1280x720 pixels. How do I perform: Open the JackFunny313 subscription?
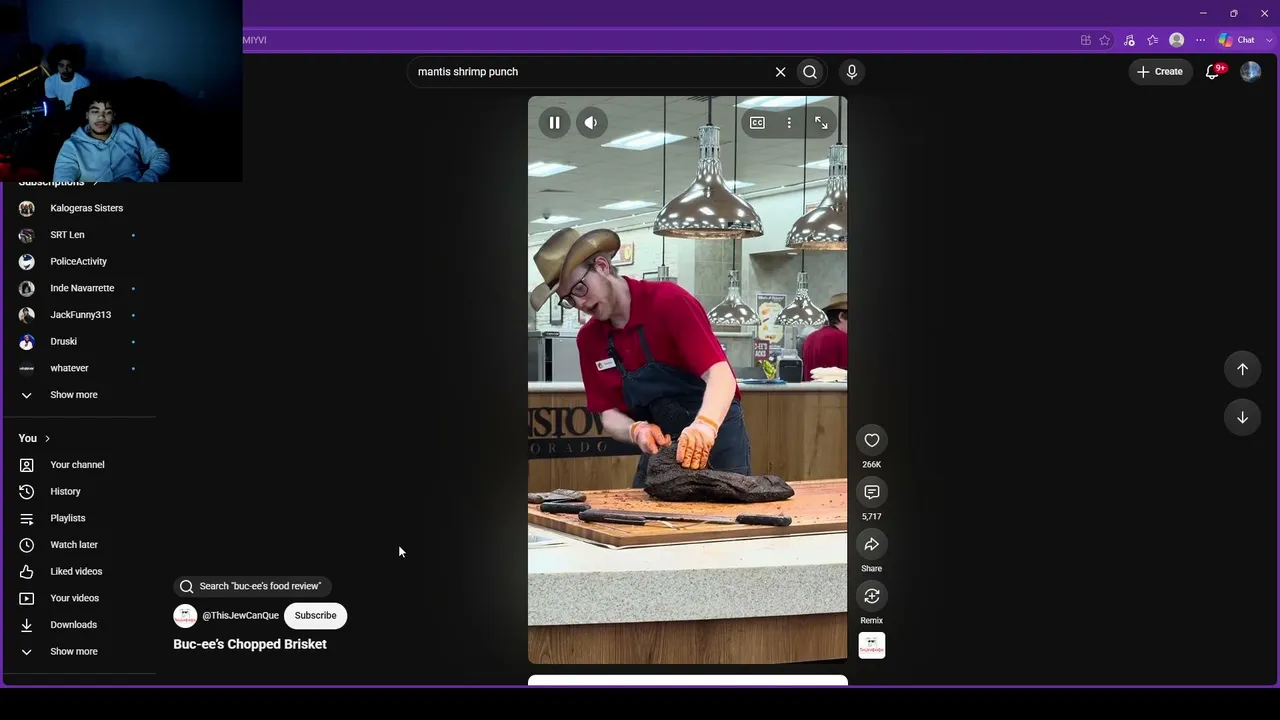point(78,315)
